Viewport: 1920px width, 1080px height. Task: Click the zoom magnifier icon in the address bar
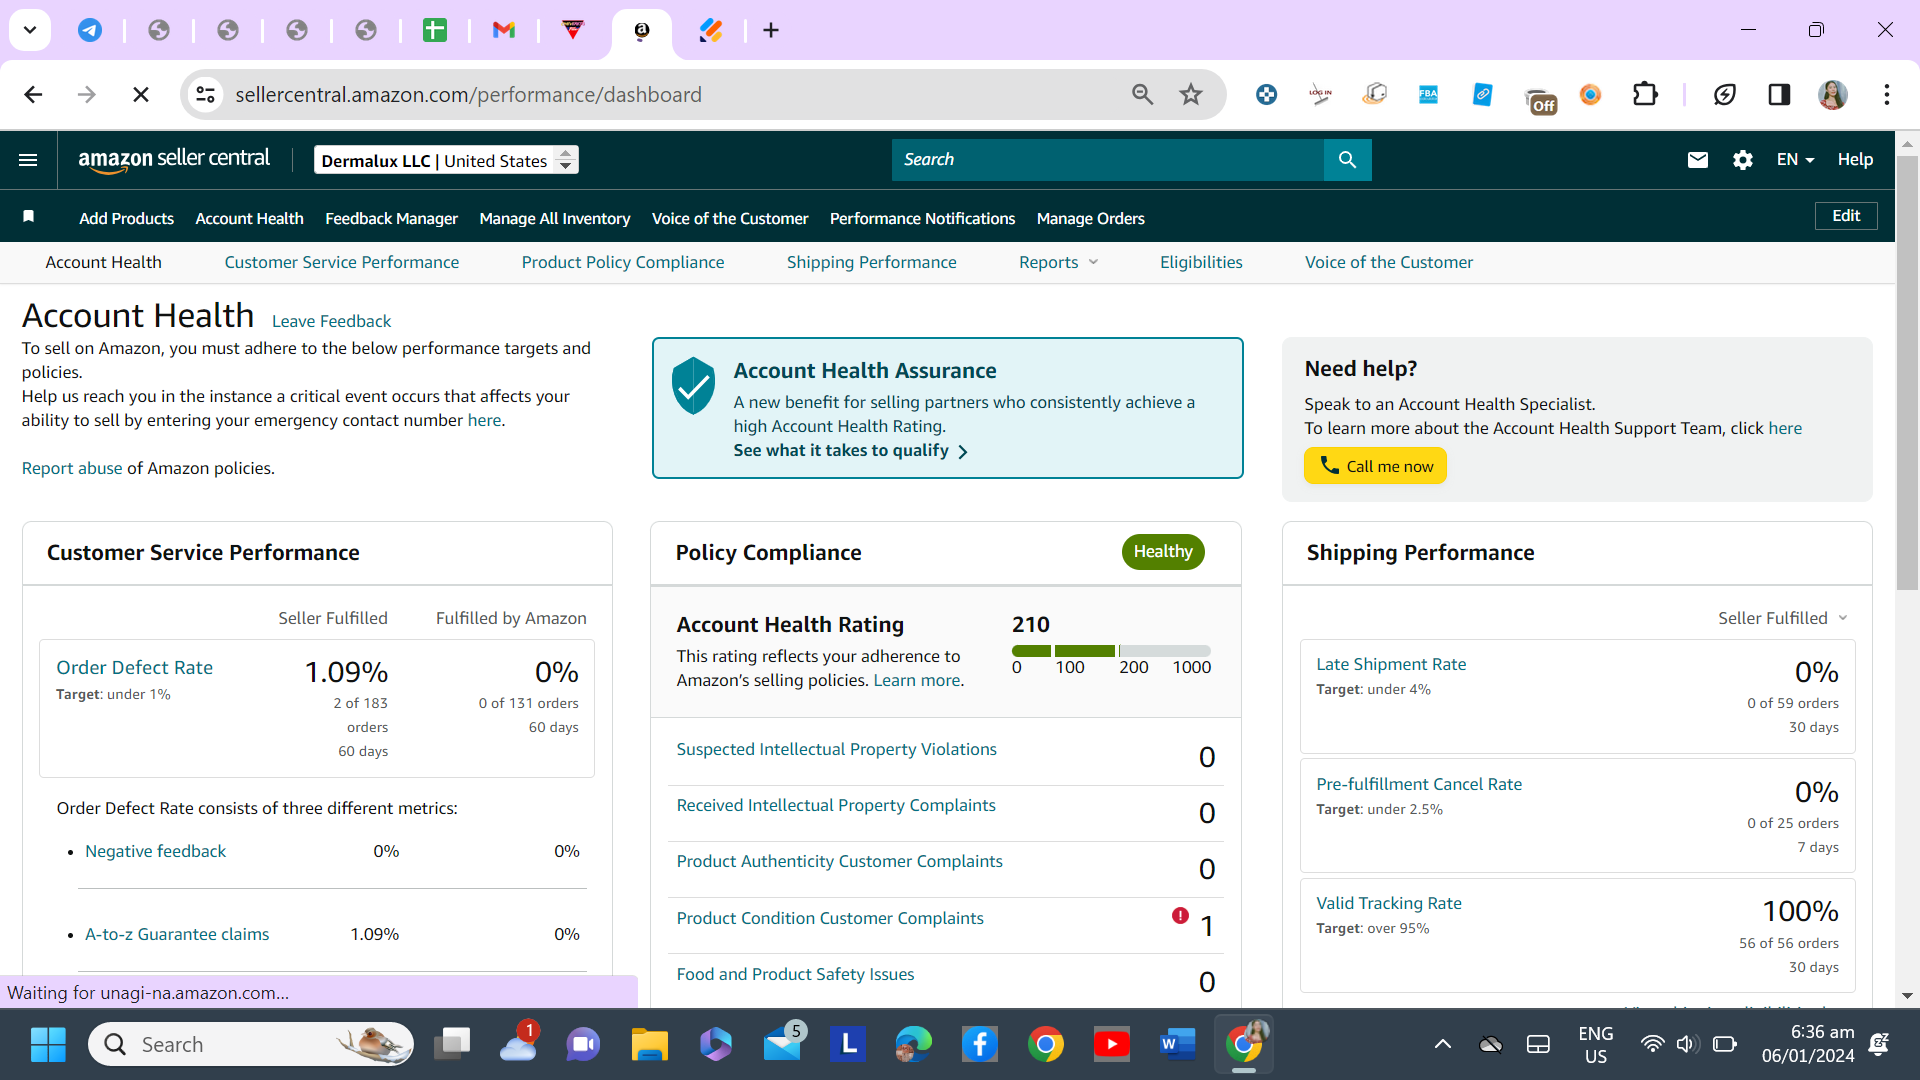[1142, 94]
